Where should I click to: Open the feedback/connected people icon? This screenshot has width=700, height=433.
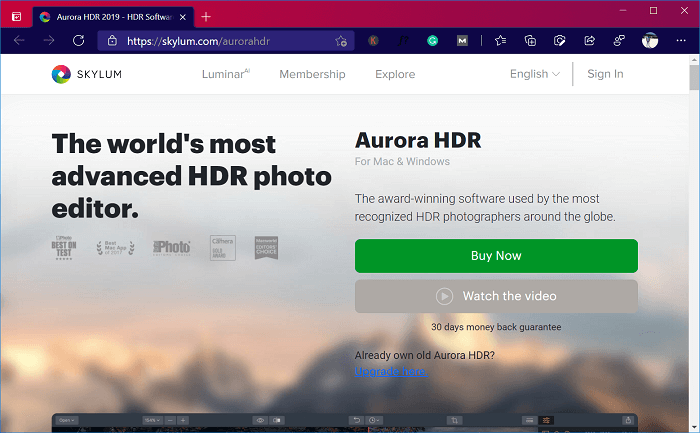pos(619,41)
